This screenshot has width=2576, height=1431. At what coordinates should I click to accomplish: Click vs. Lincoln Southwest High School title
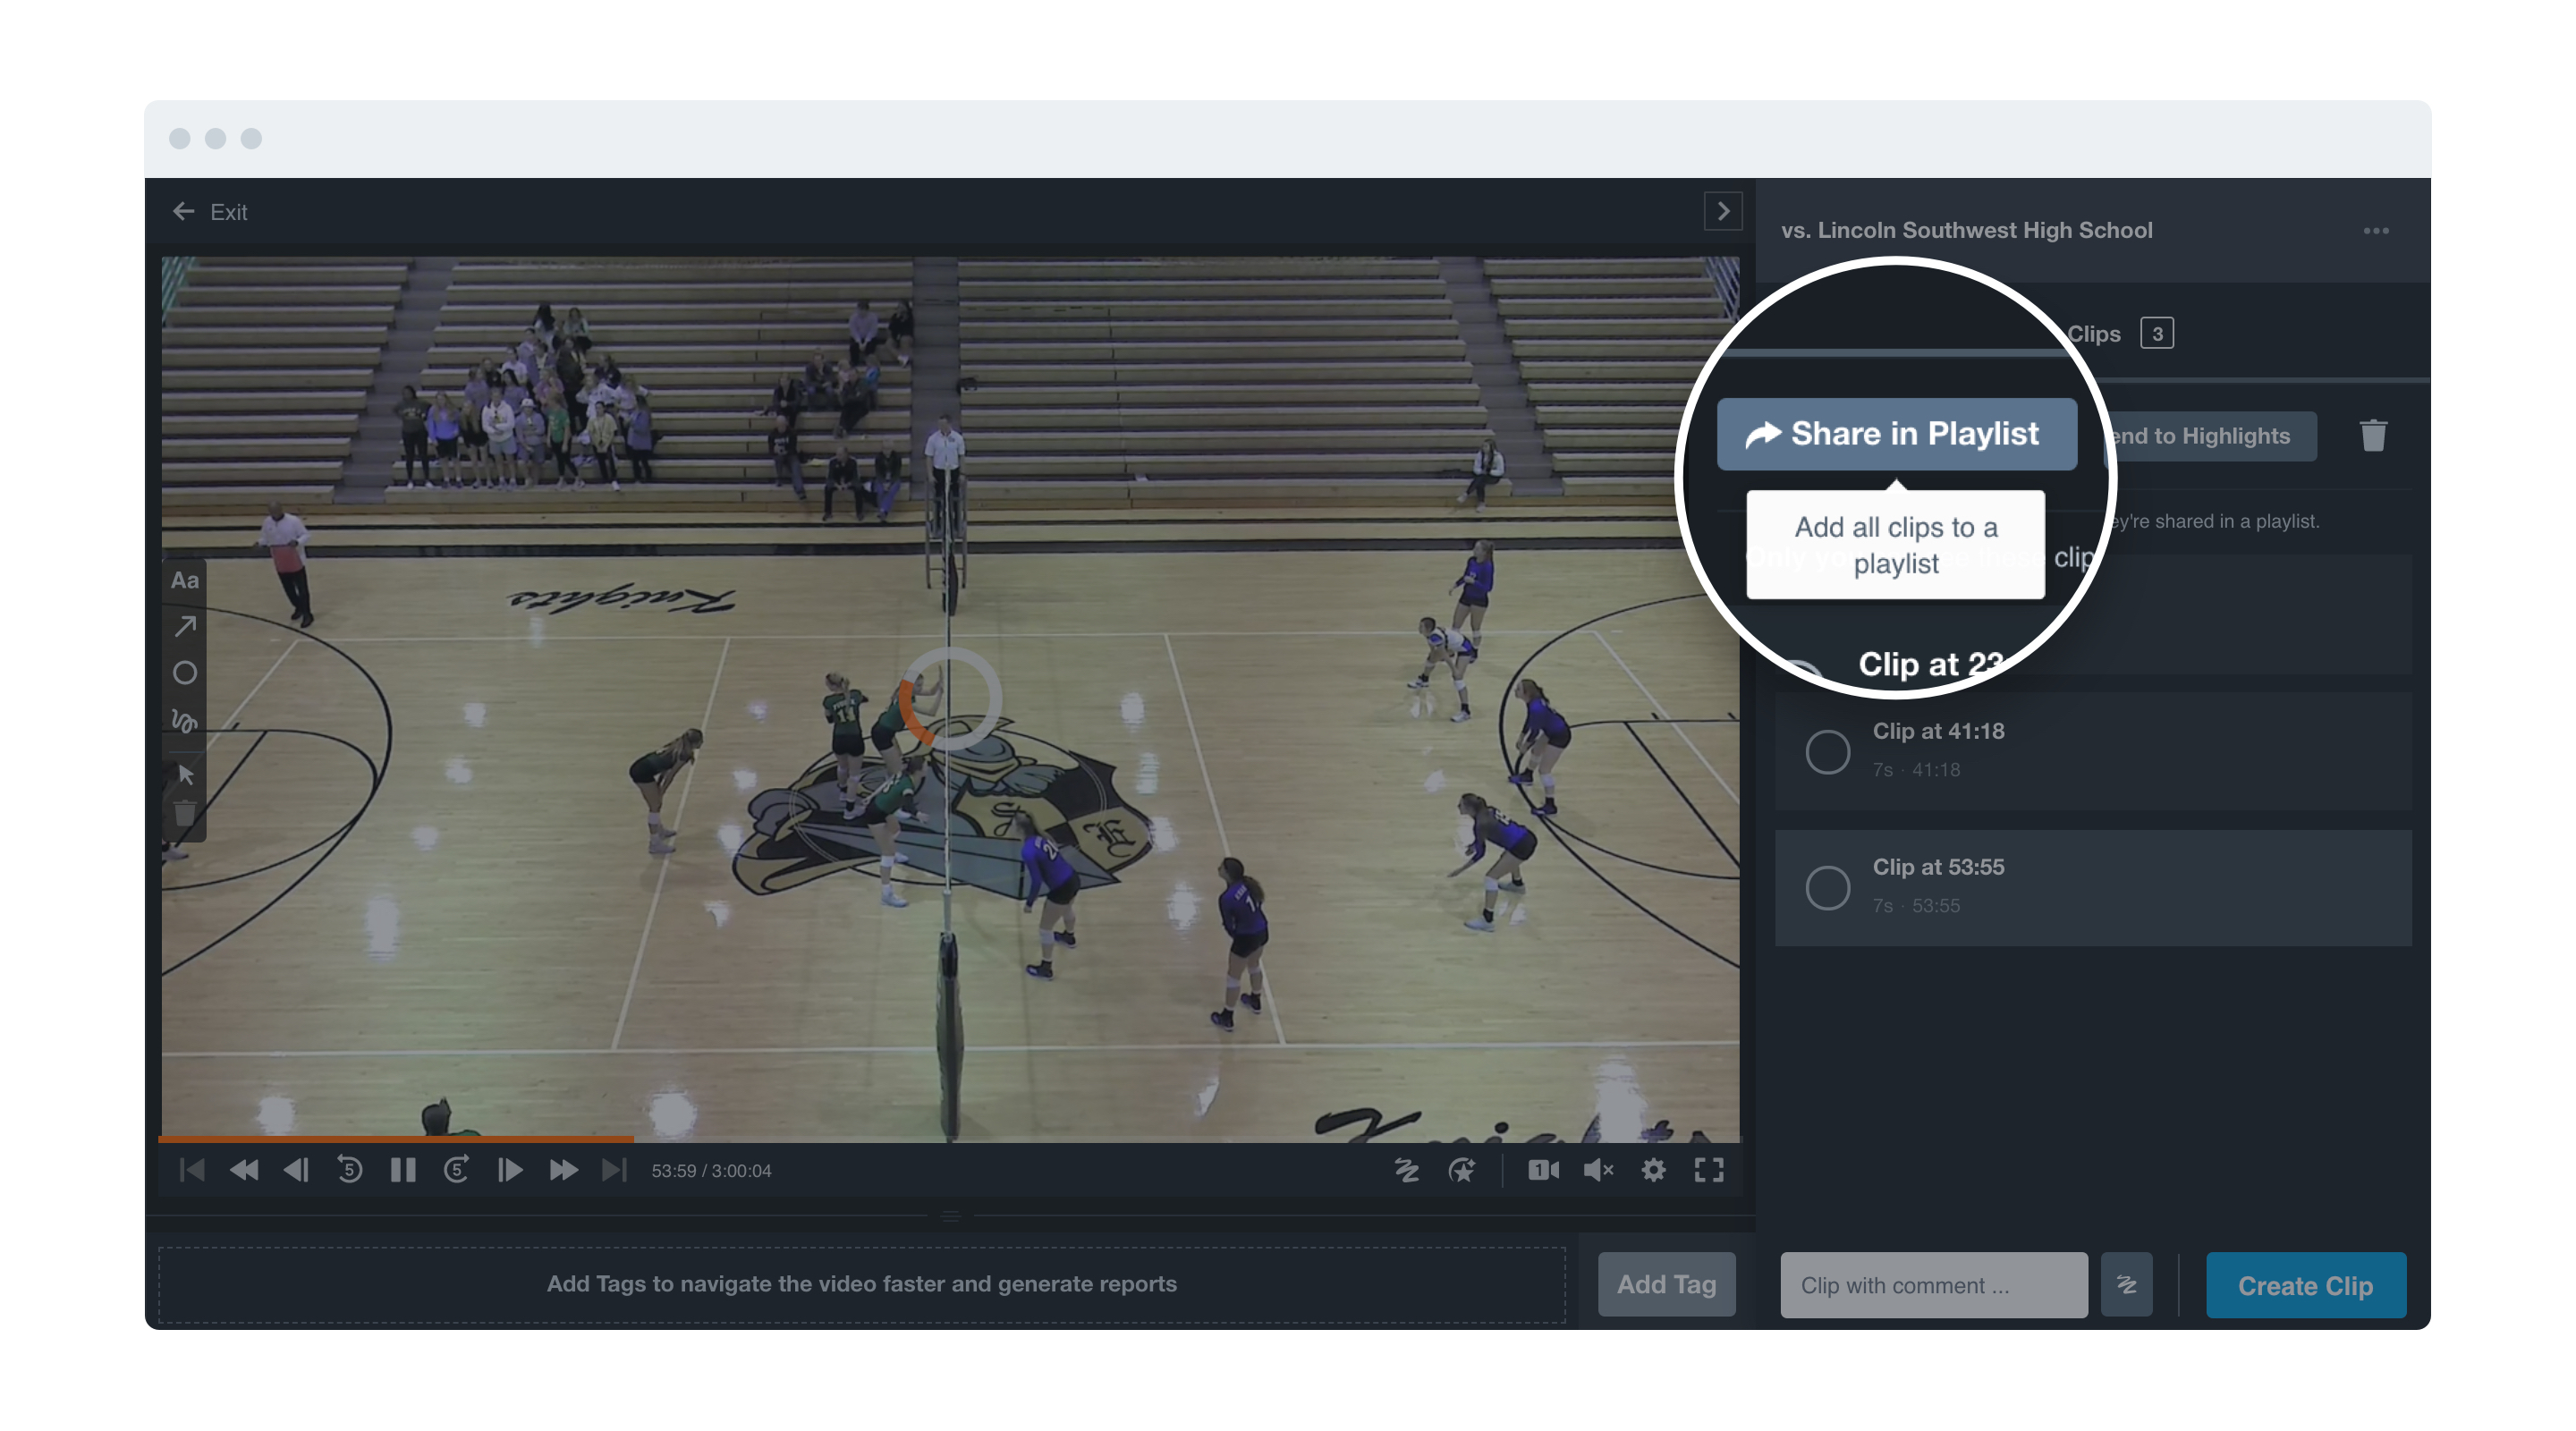click(x=1966, y=230)
